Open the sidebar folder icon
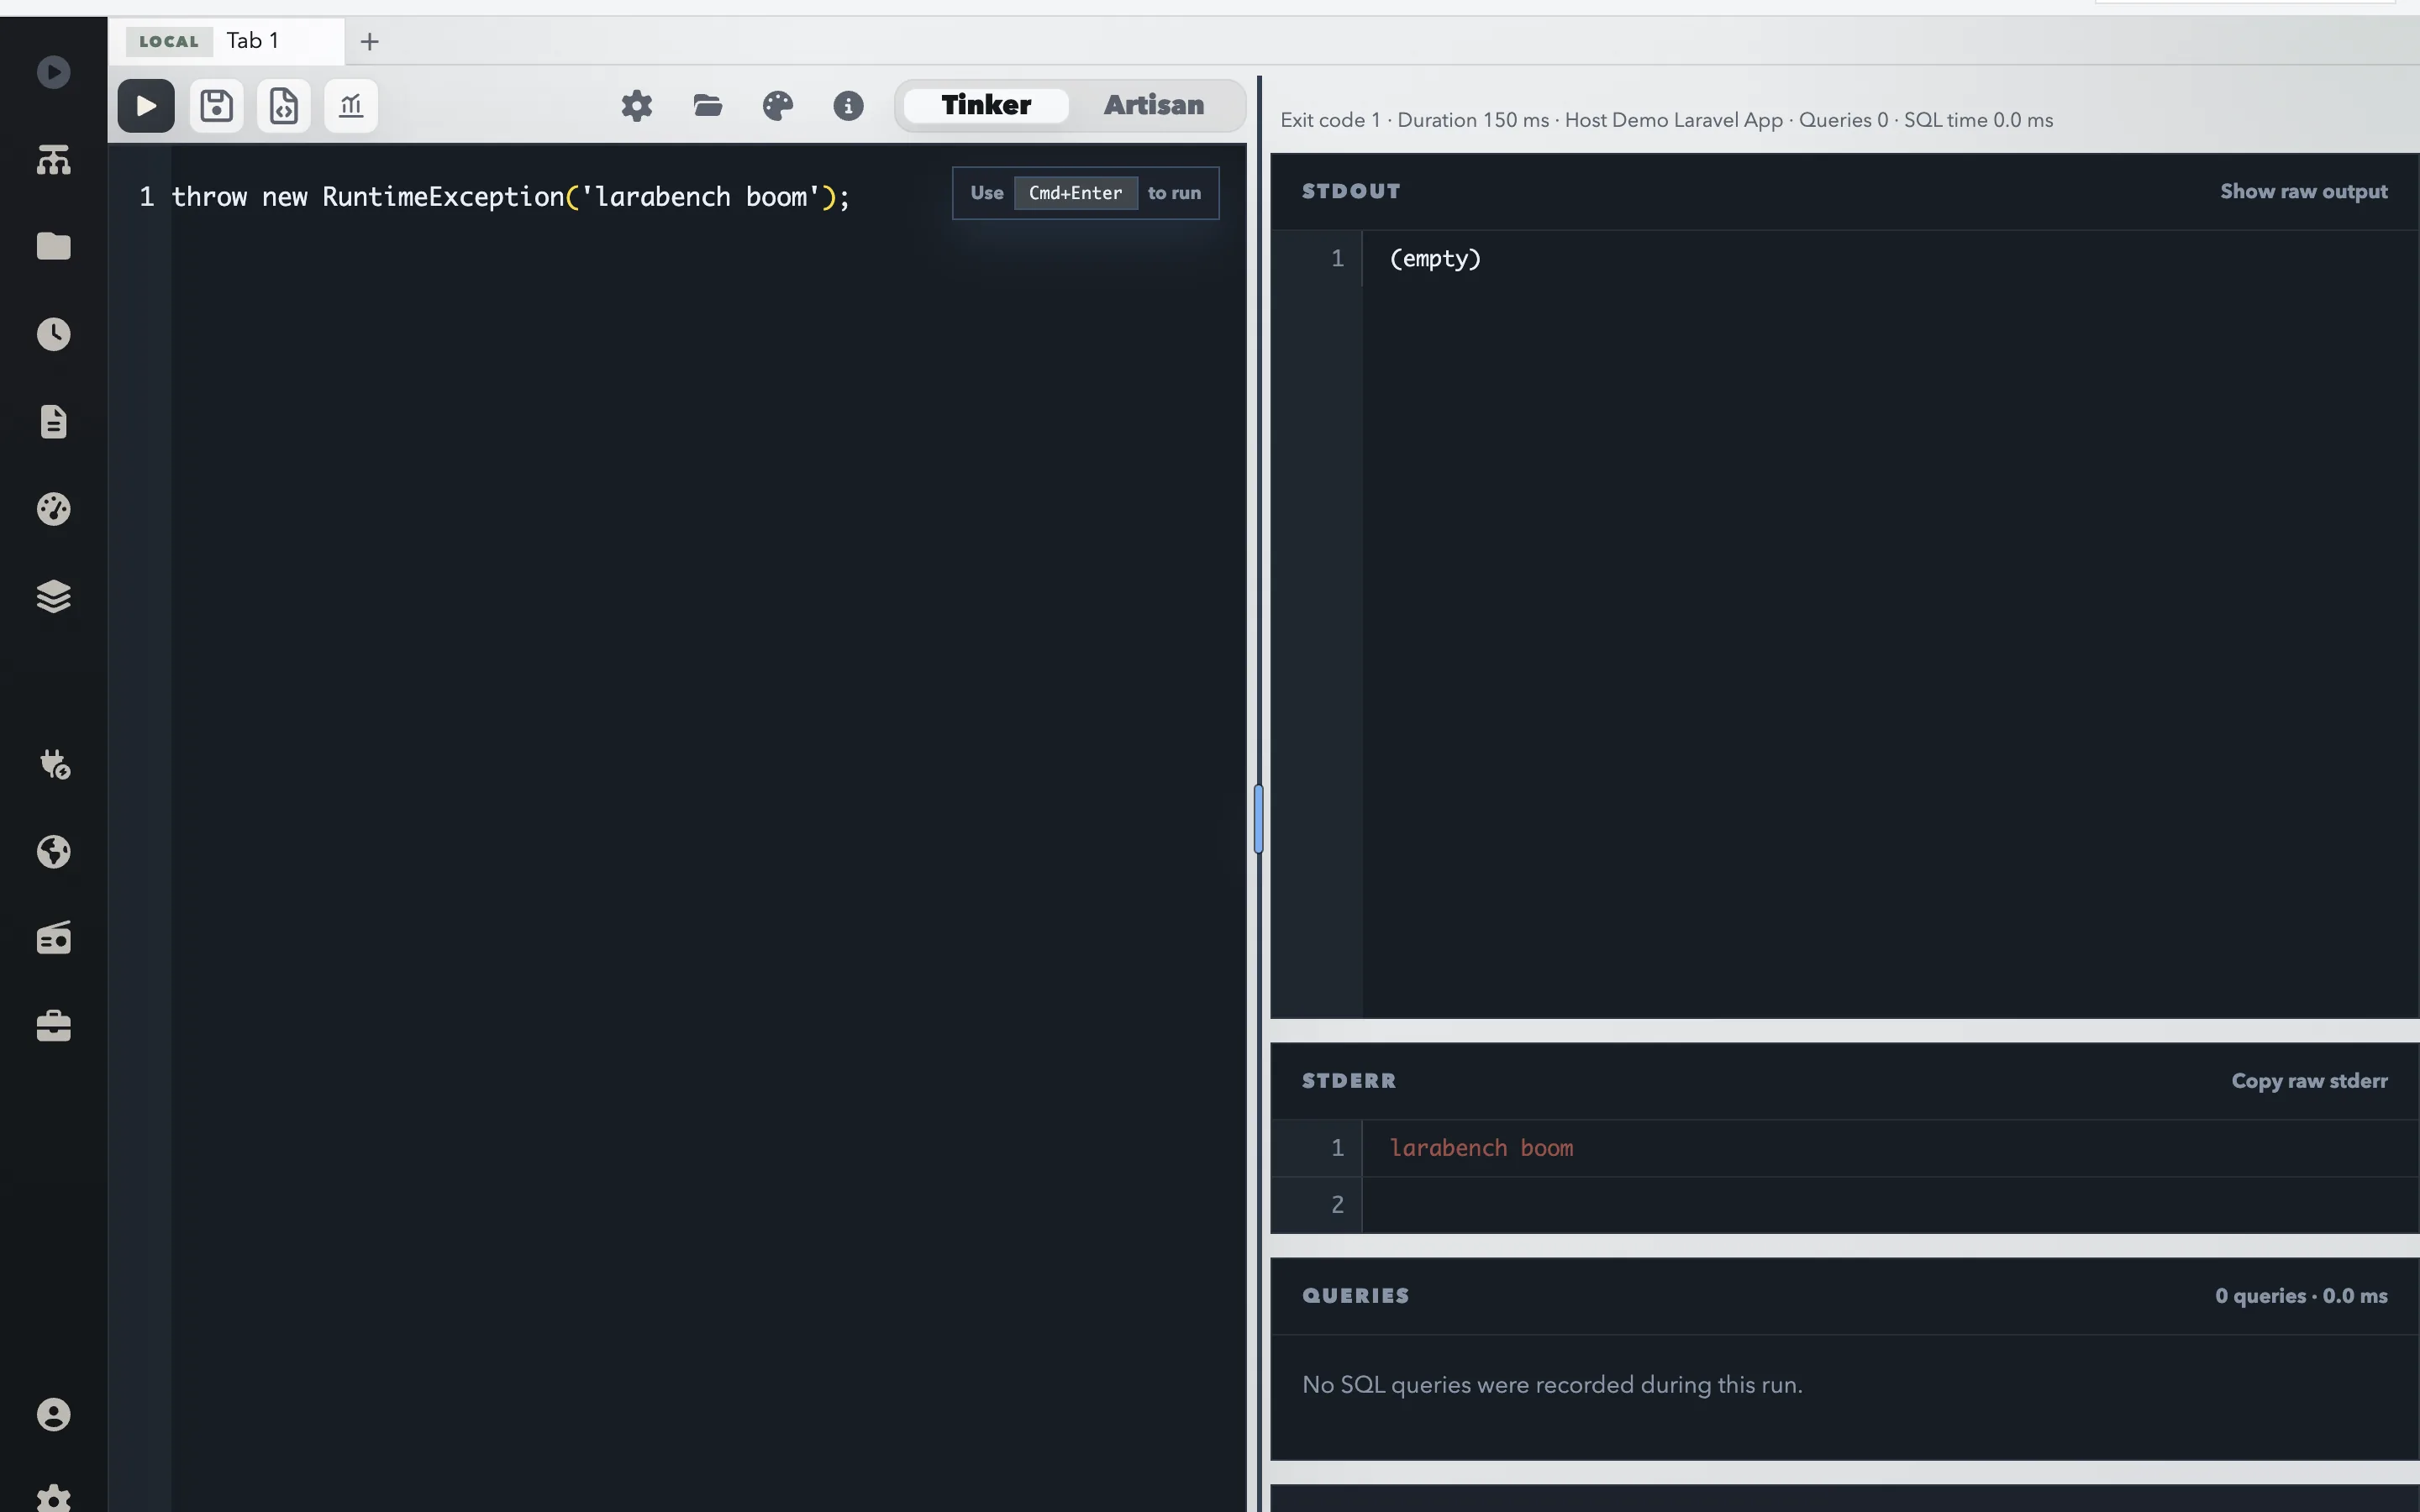This screenshot has height=1512, width=2420. coord(54,246)
